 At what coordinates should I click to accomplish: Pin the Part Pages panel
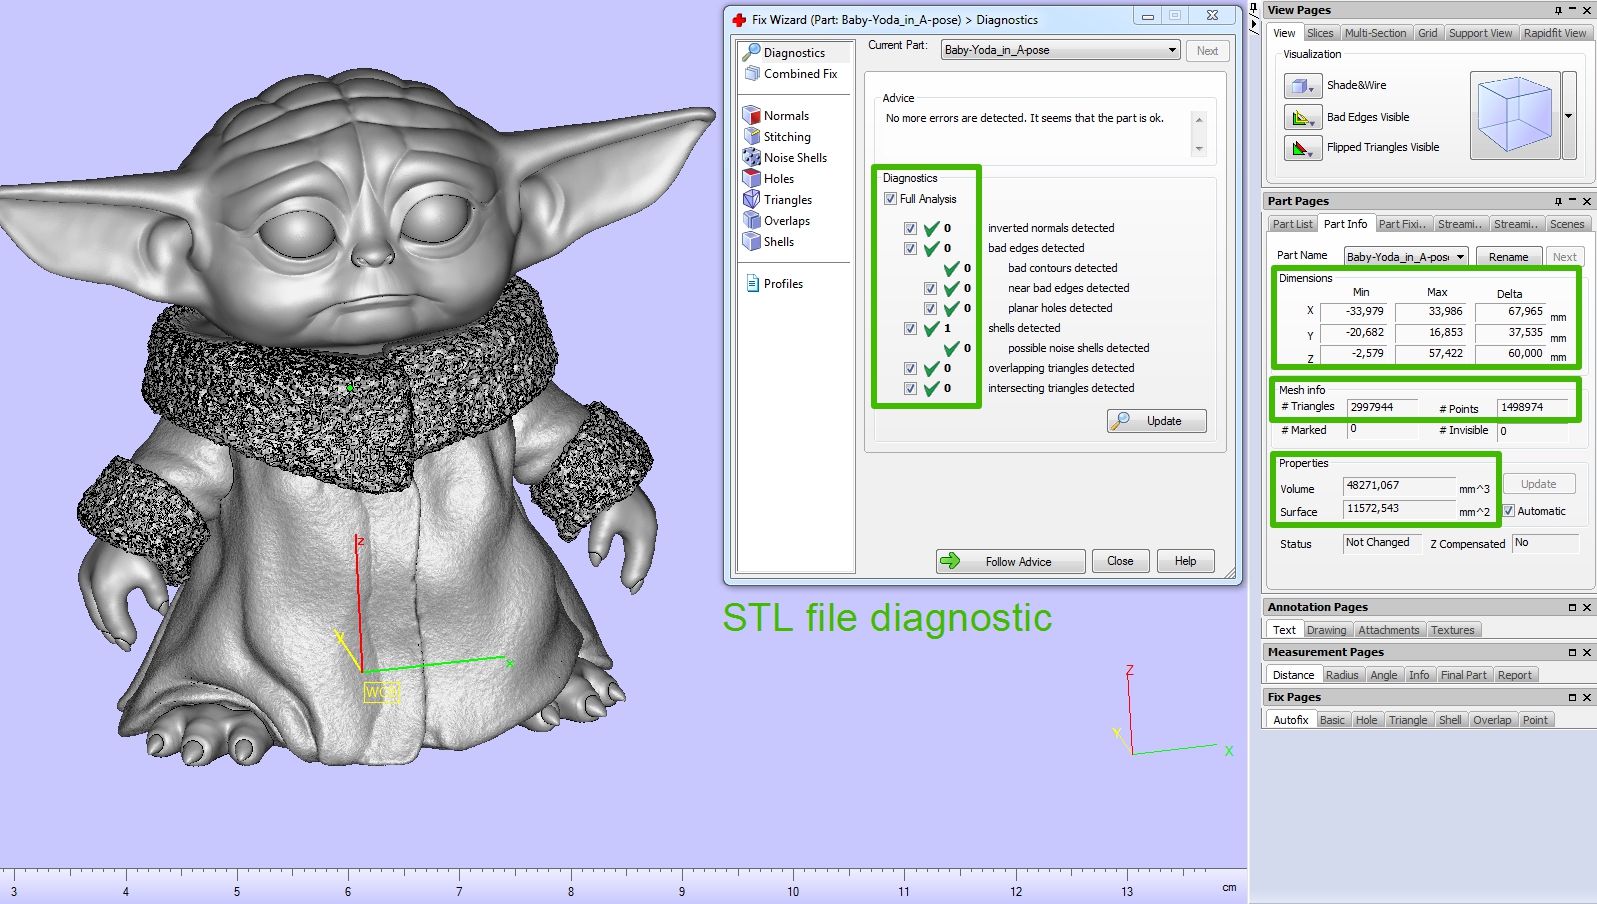1558,201
